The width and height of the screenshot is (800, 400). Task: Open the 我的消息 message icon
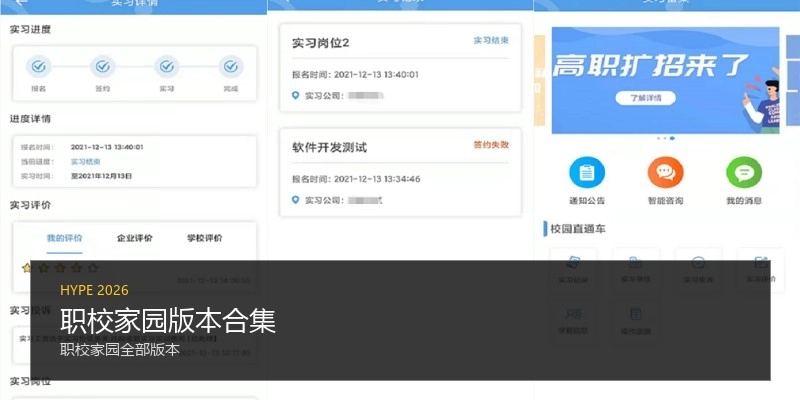click(x=744, y=172)
